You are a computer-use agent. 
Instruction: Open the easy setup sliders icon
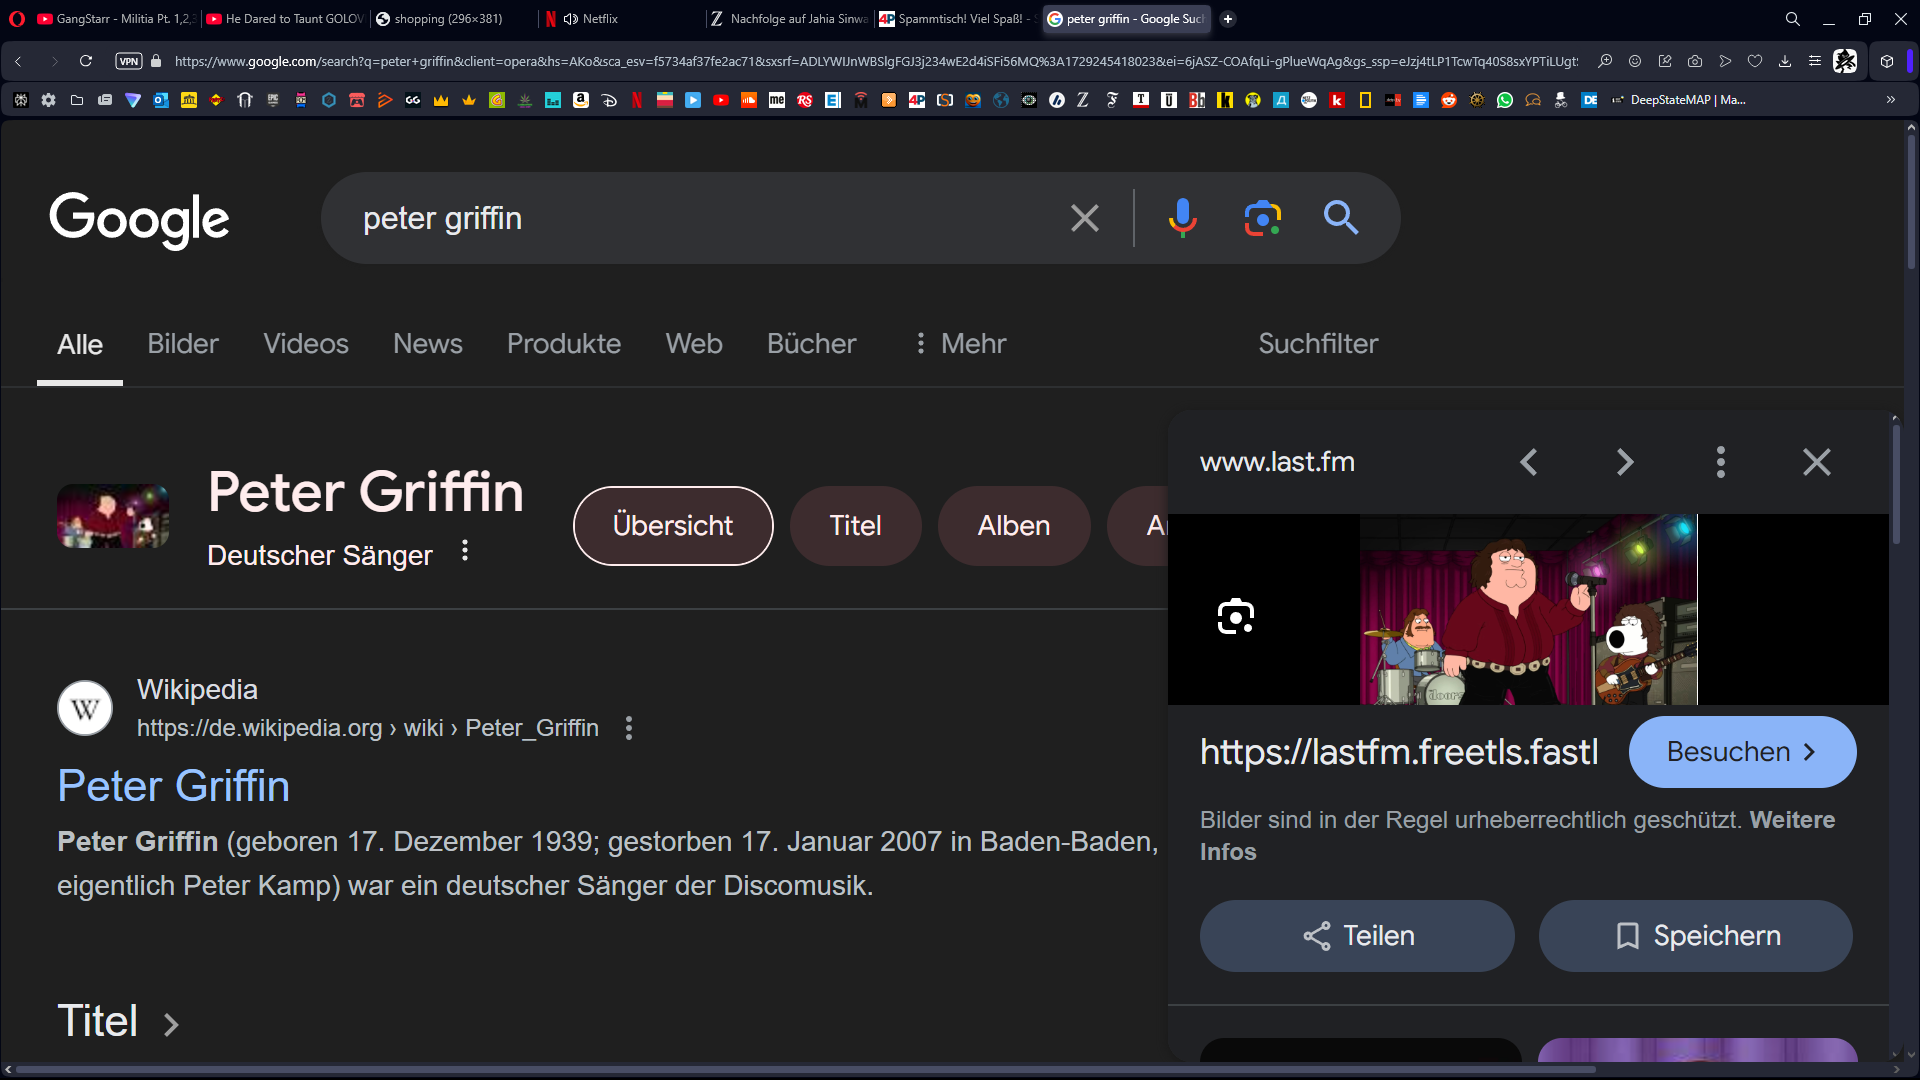tap(1815, 61)
